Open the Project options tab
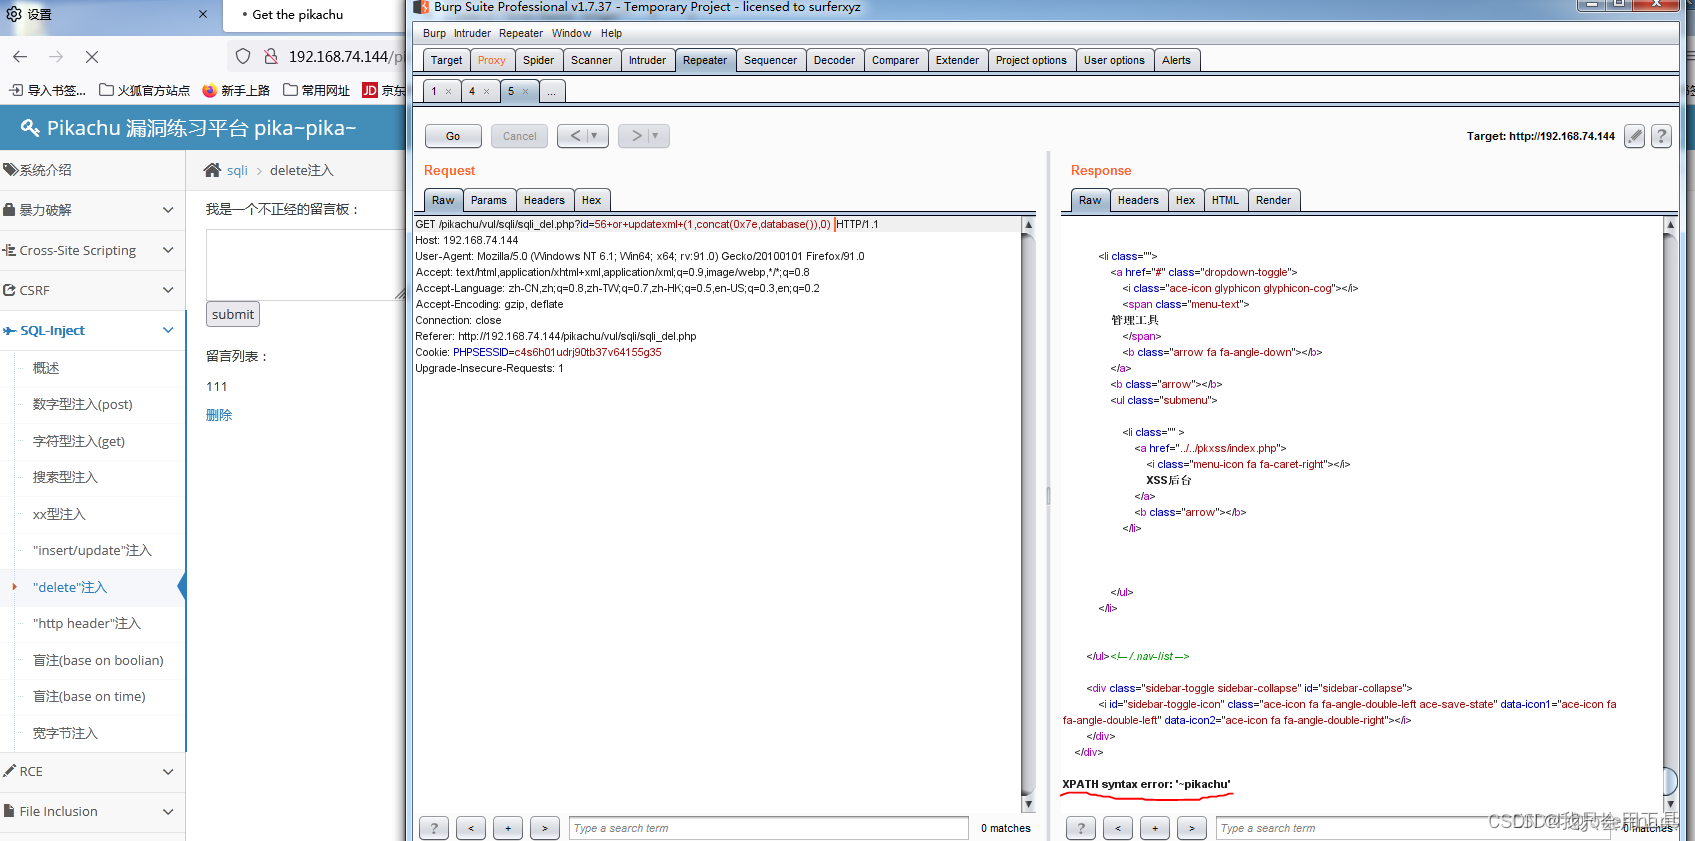 [1031, 60]
